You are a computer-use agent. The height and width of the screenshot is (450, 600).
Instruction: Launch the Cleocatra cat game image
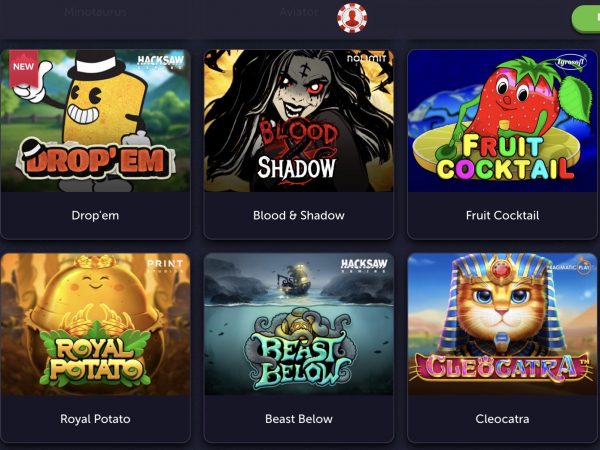(x=502, y=324)
